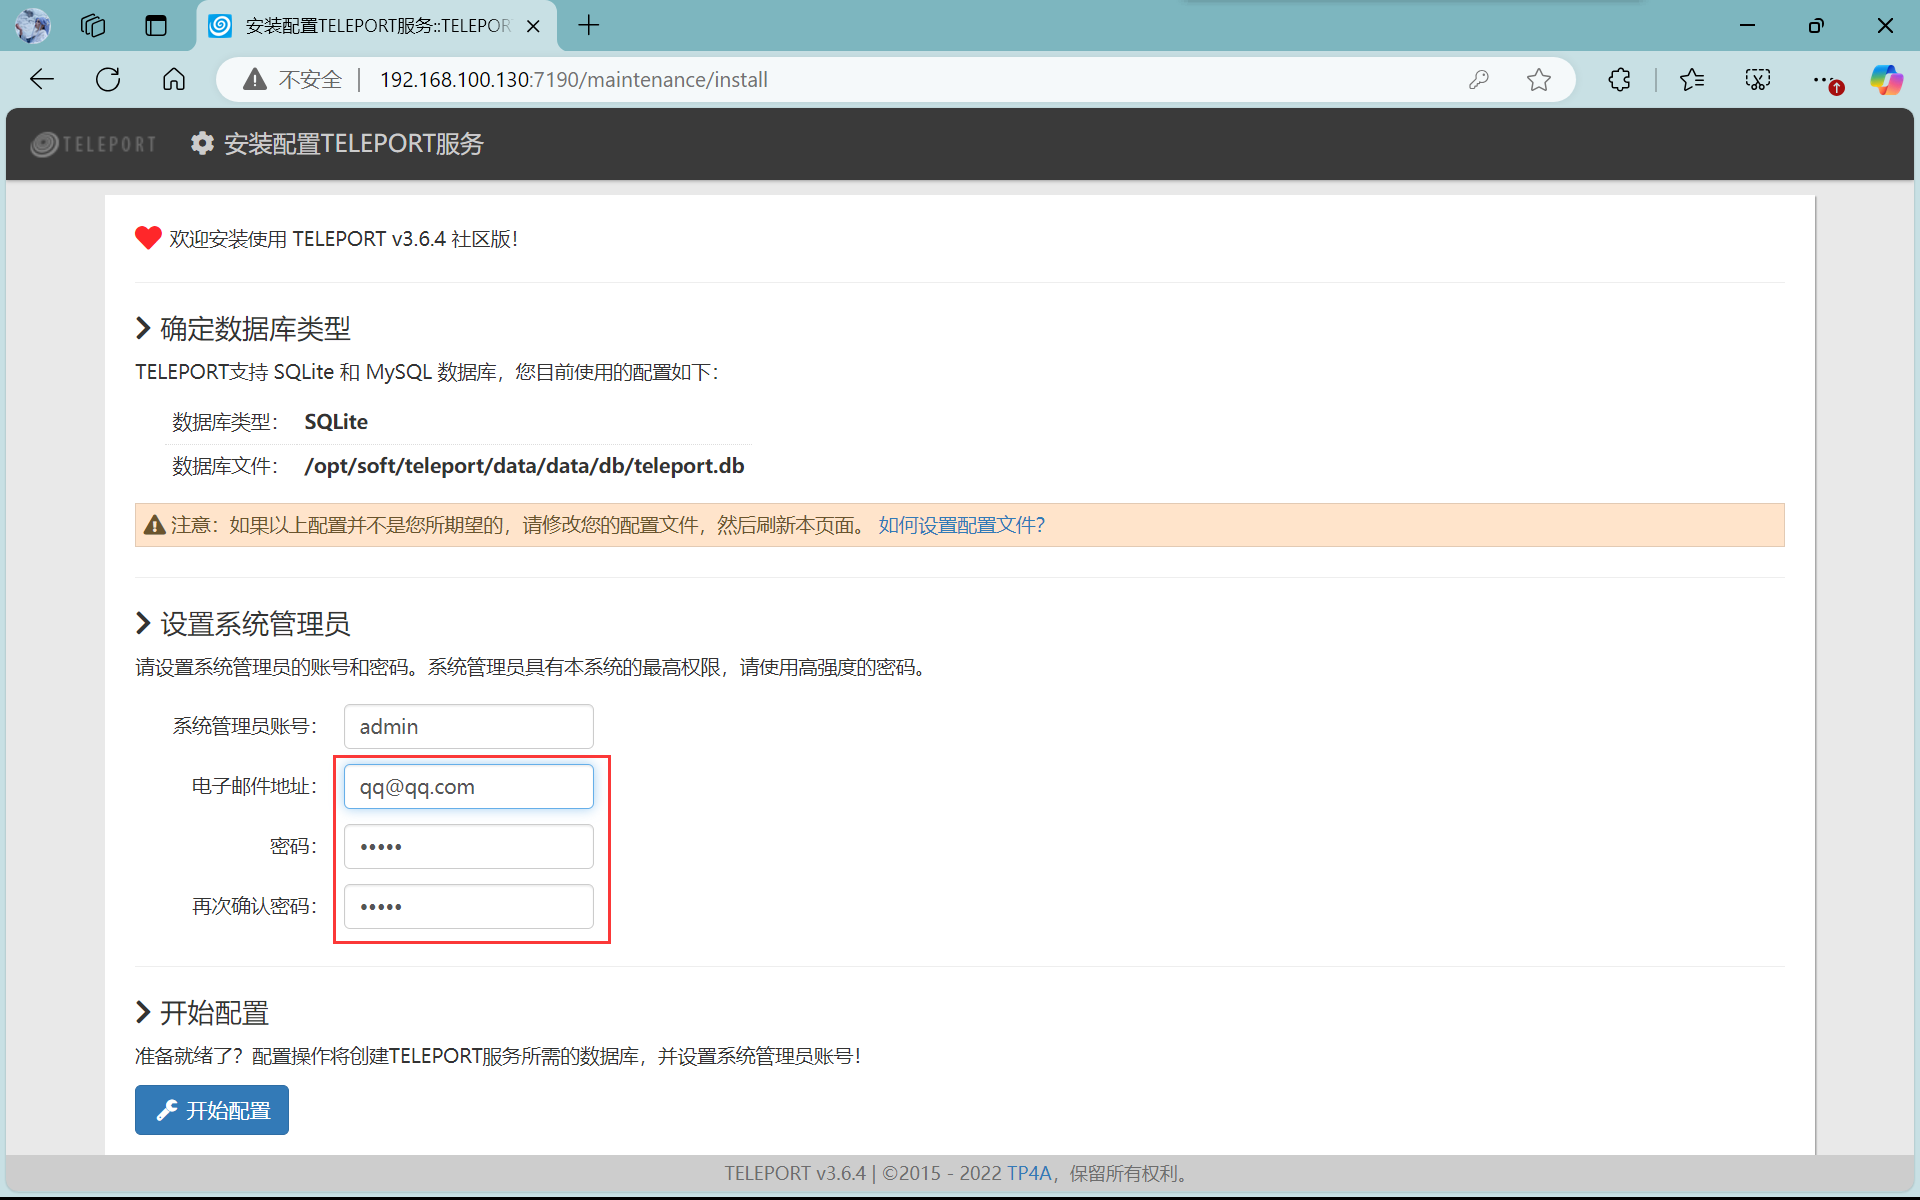1920x1200 pixels.
Task: Click the email address input field
Action: (x=468, y=787)
